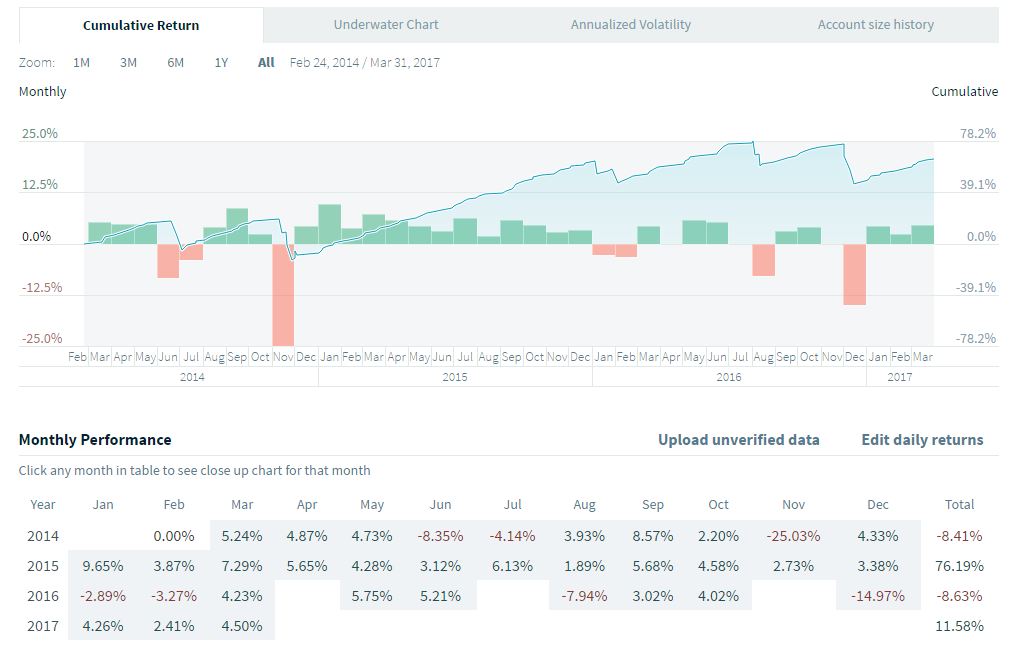Viewport: 1014px width, 650px height.
Task: Select the Account size history tab
Action: click(x=875, y=25)
